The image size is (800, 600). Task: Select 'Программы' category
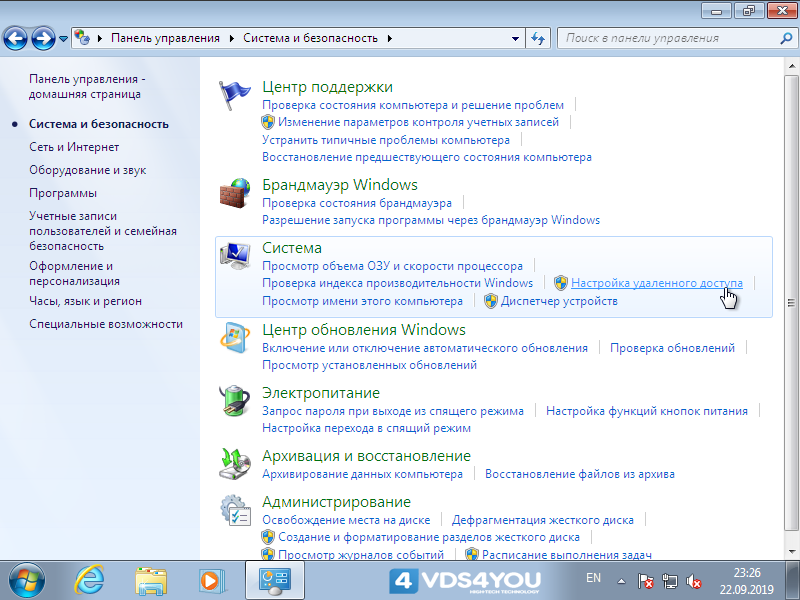63,193
